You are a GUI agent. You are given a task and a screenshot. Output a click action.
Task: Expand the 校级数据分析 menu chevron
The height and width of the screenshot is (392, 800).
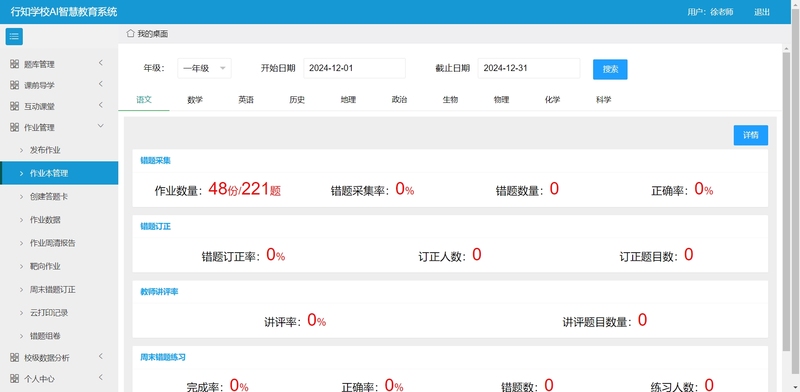pyautogui.click(x=101, y=356)
